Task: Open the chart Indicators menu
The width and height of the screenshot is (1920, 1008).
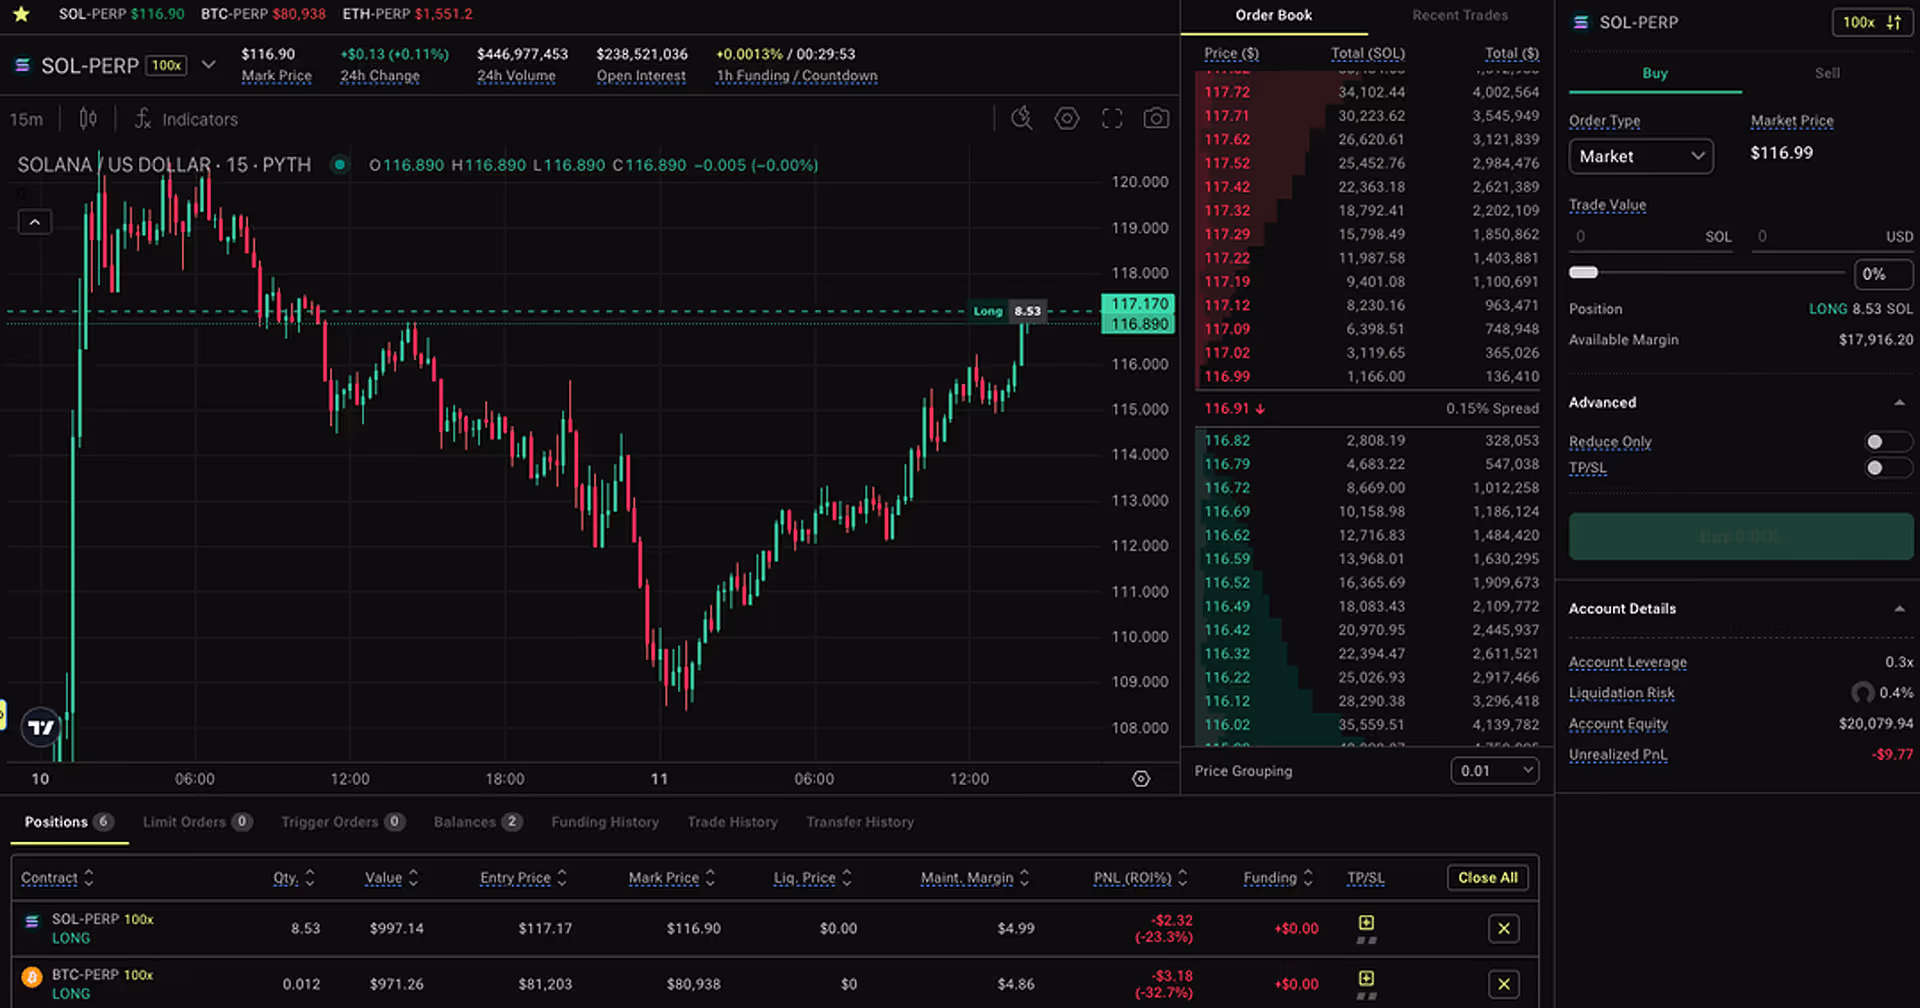Action: pyautogui.click(x=186, y=119)
